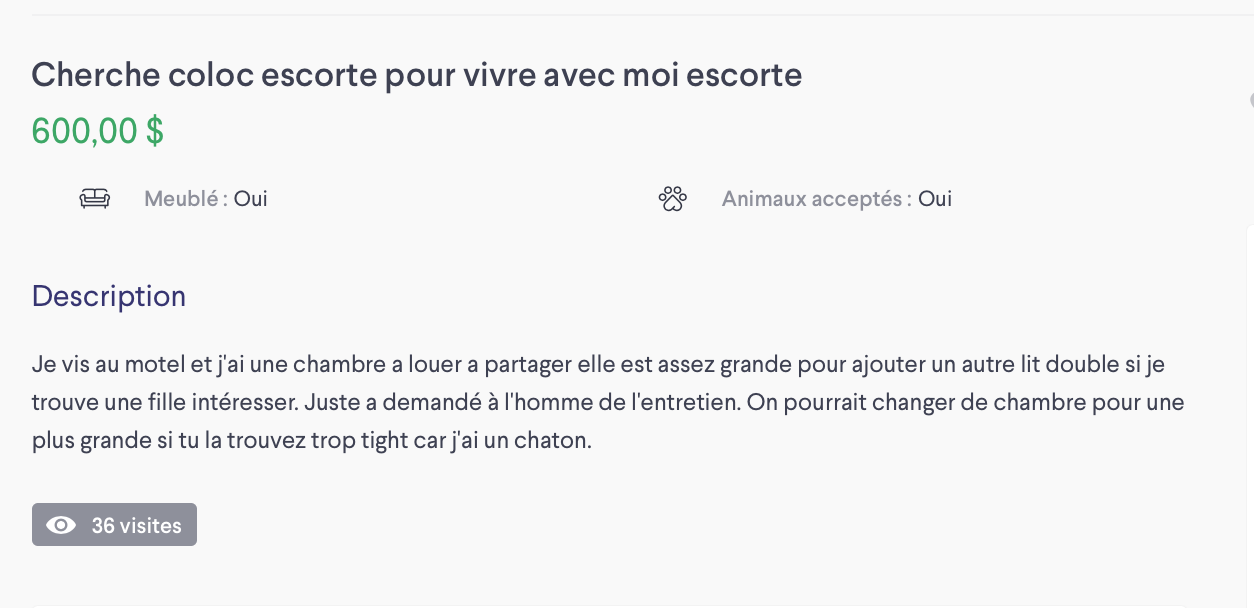Click "Oui" next to Meublé
The image size is (1254, 608).
point(251,199)
